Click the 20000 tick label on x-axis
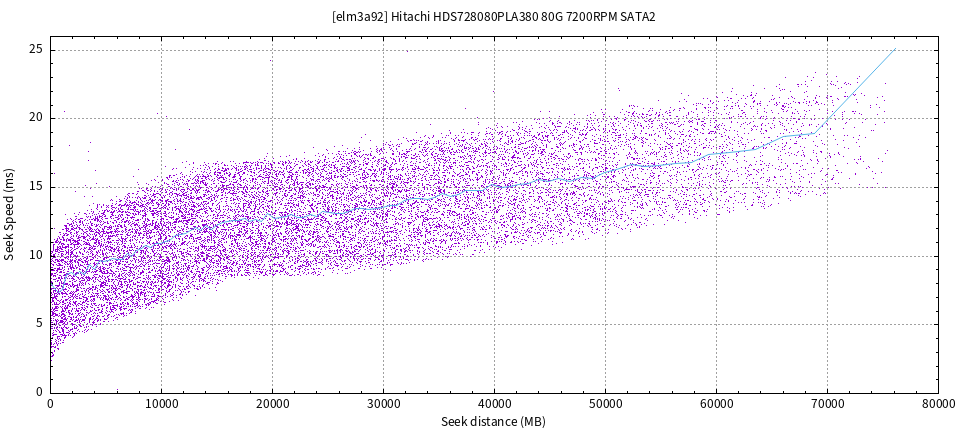This screenshot has width=960, height=432. [x=272, y=405]
